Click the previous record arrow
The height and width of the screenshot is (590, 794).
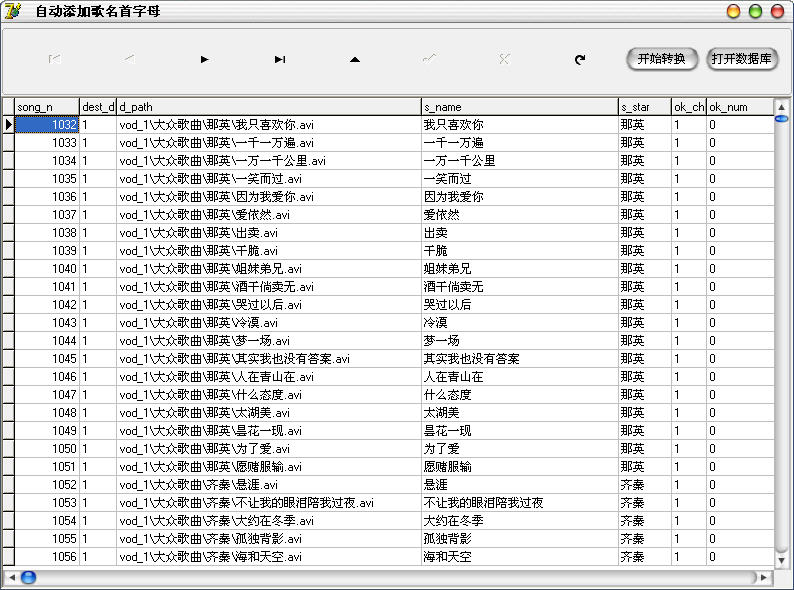[129, 59]
